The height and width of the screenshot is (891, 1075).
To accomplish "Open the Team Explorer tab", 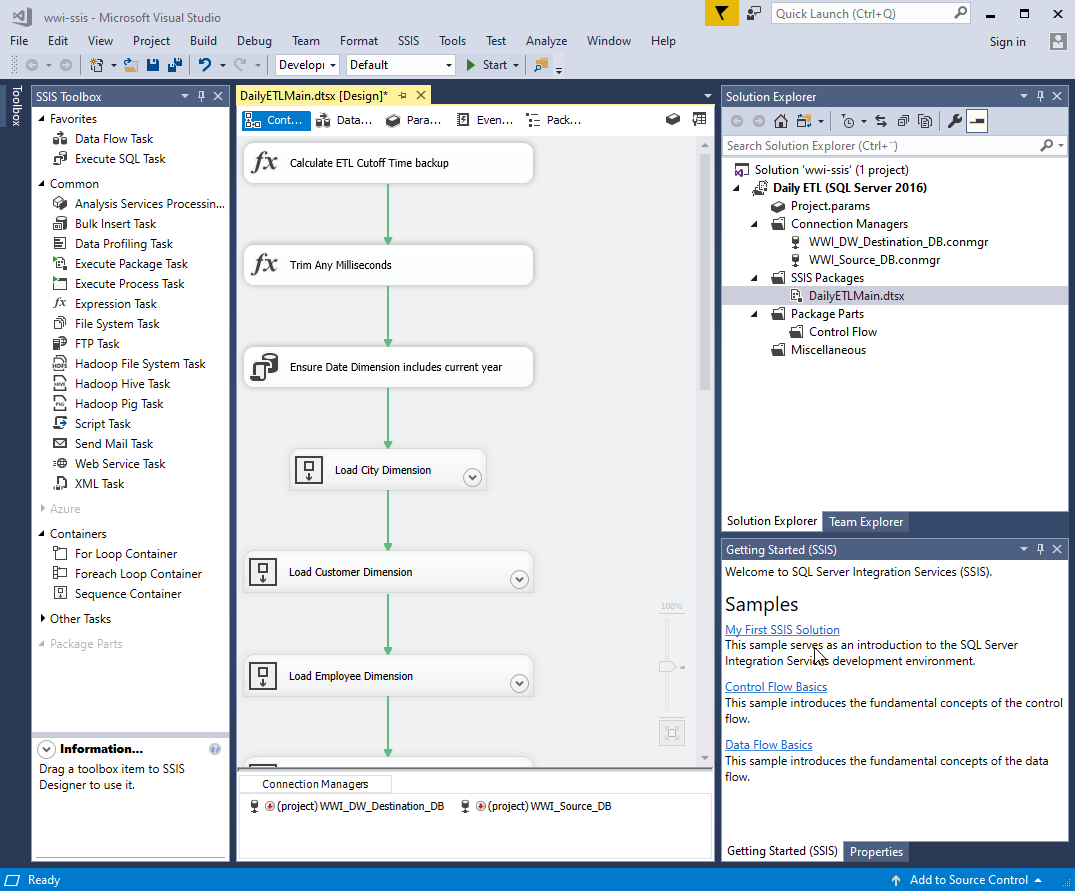I will [866, 522].
